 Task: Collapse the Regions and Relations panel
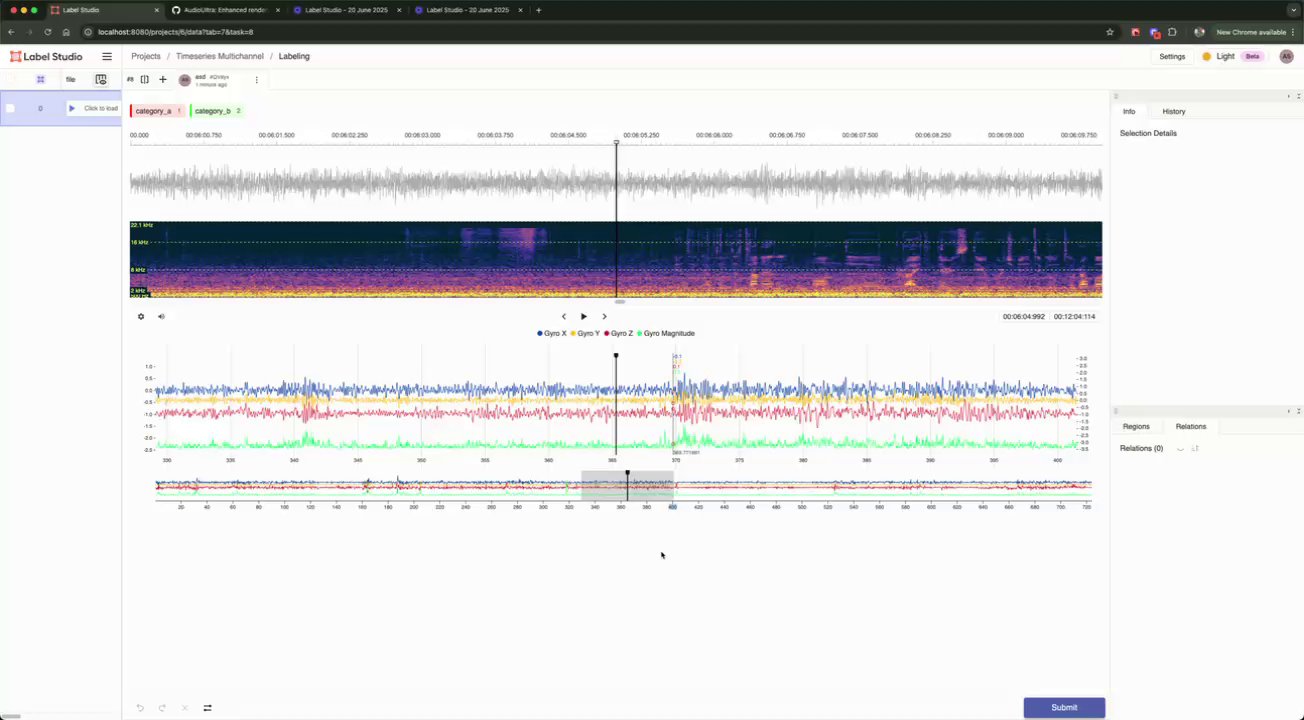pos(1299,411)
